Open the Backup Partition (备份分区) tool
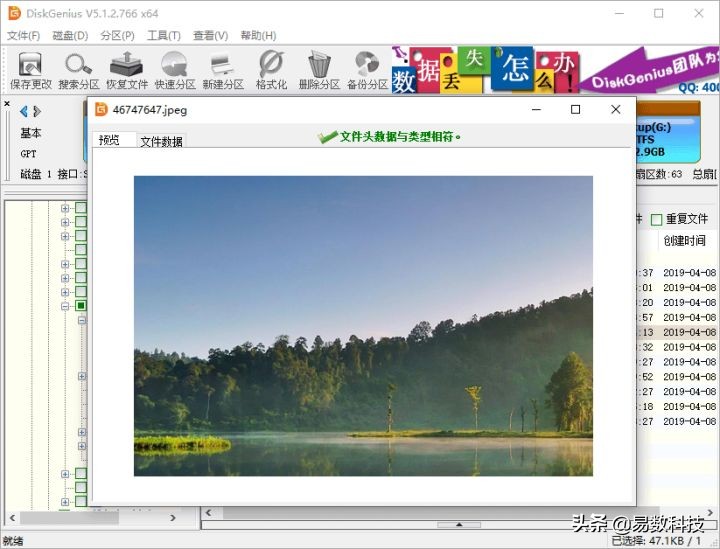720x549 pixels. [367, 70]
